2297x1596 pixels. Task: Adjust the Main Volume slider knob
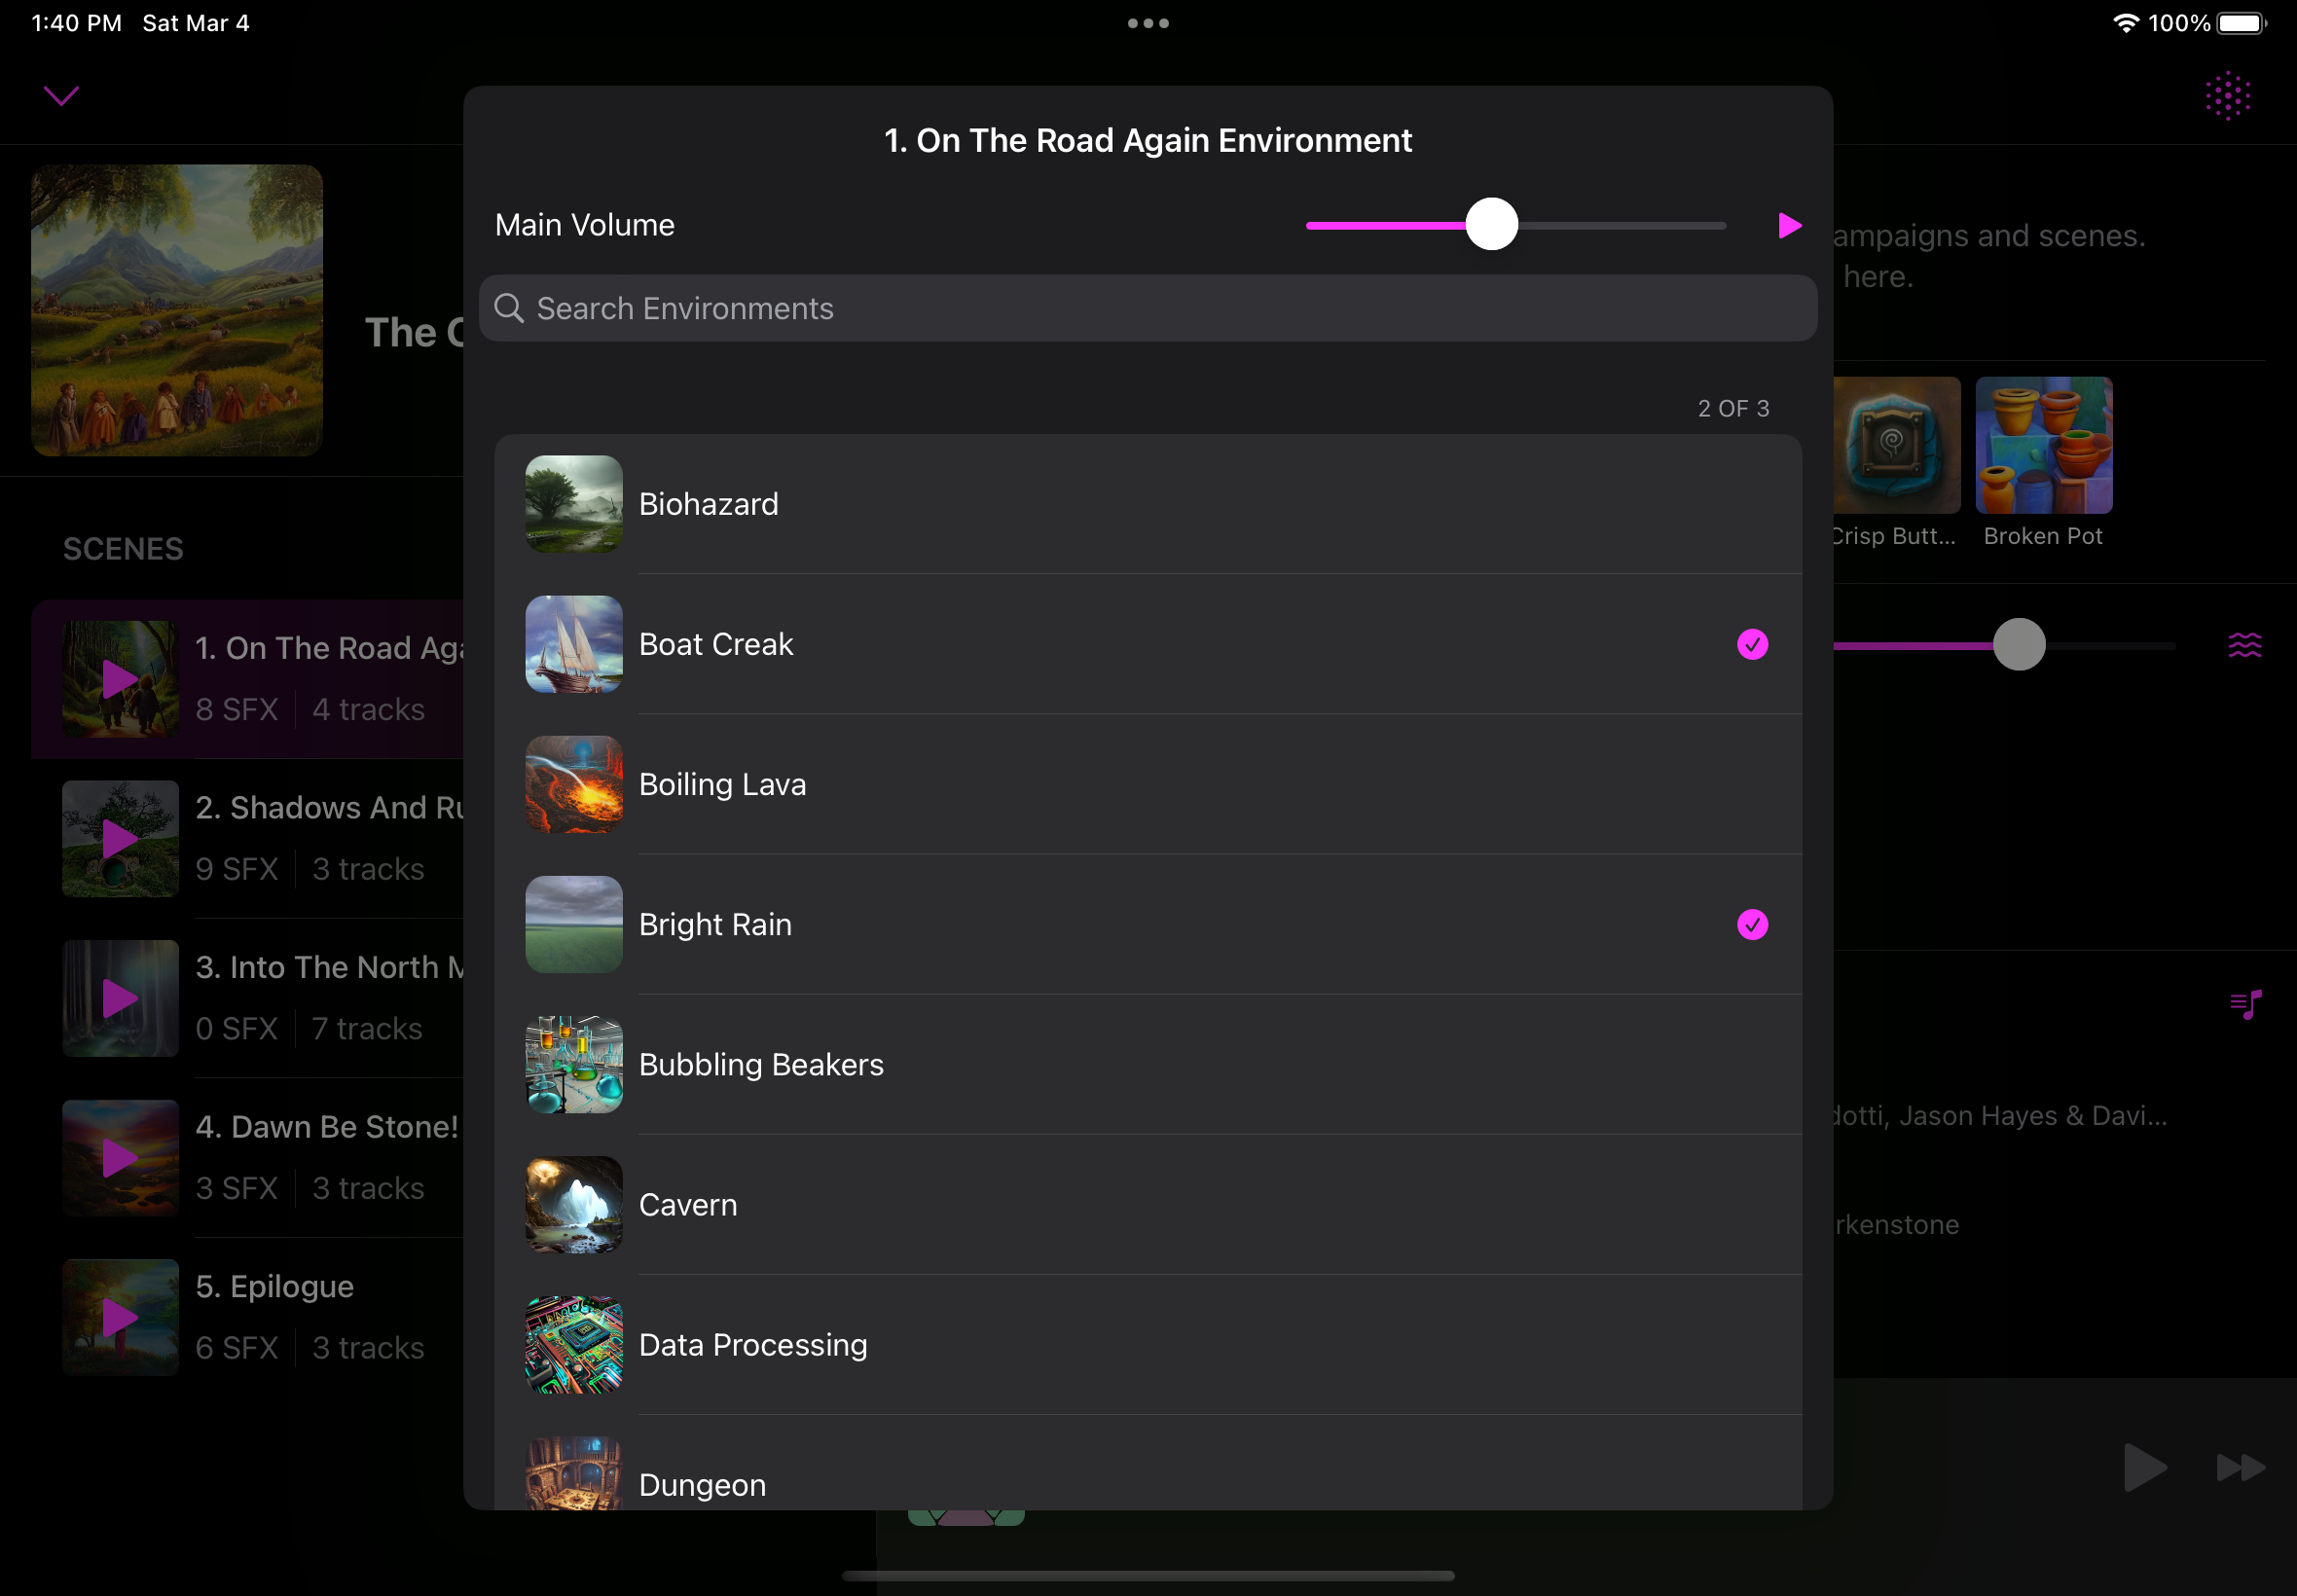(x=1491, y=224)
